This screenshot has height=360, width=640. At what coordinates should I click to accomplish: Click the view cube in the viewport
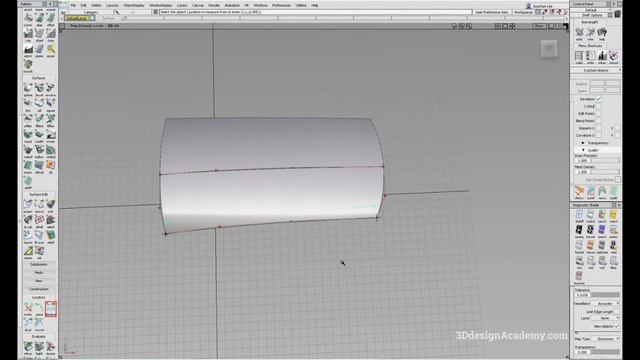click(x=549, y=49)
